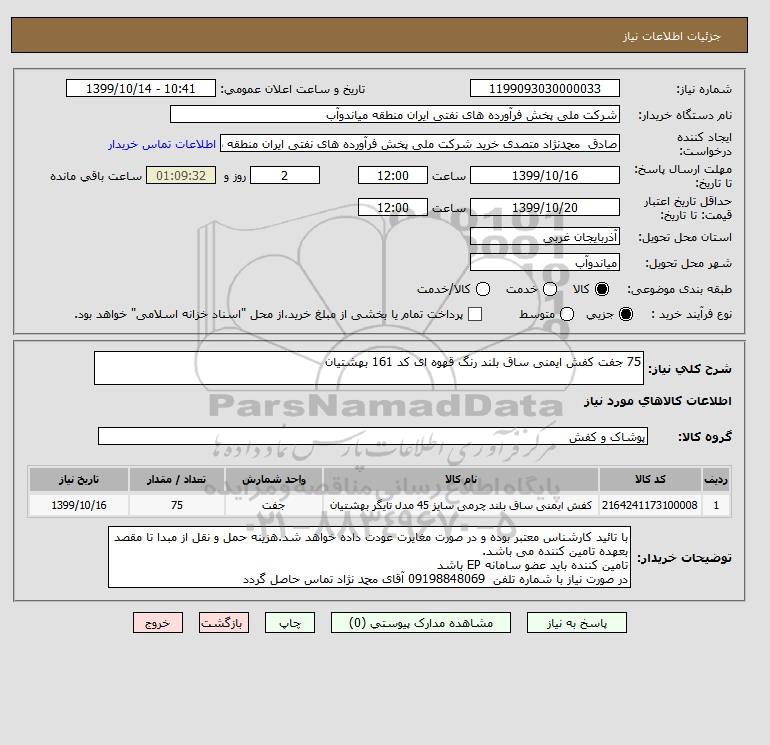Click the تاریخ نیاز column header
Image resolution: width=770 pixels, height=745 pixels.
point(79,479)
